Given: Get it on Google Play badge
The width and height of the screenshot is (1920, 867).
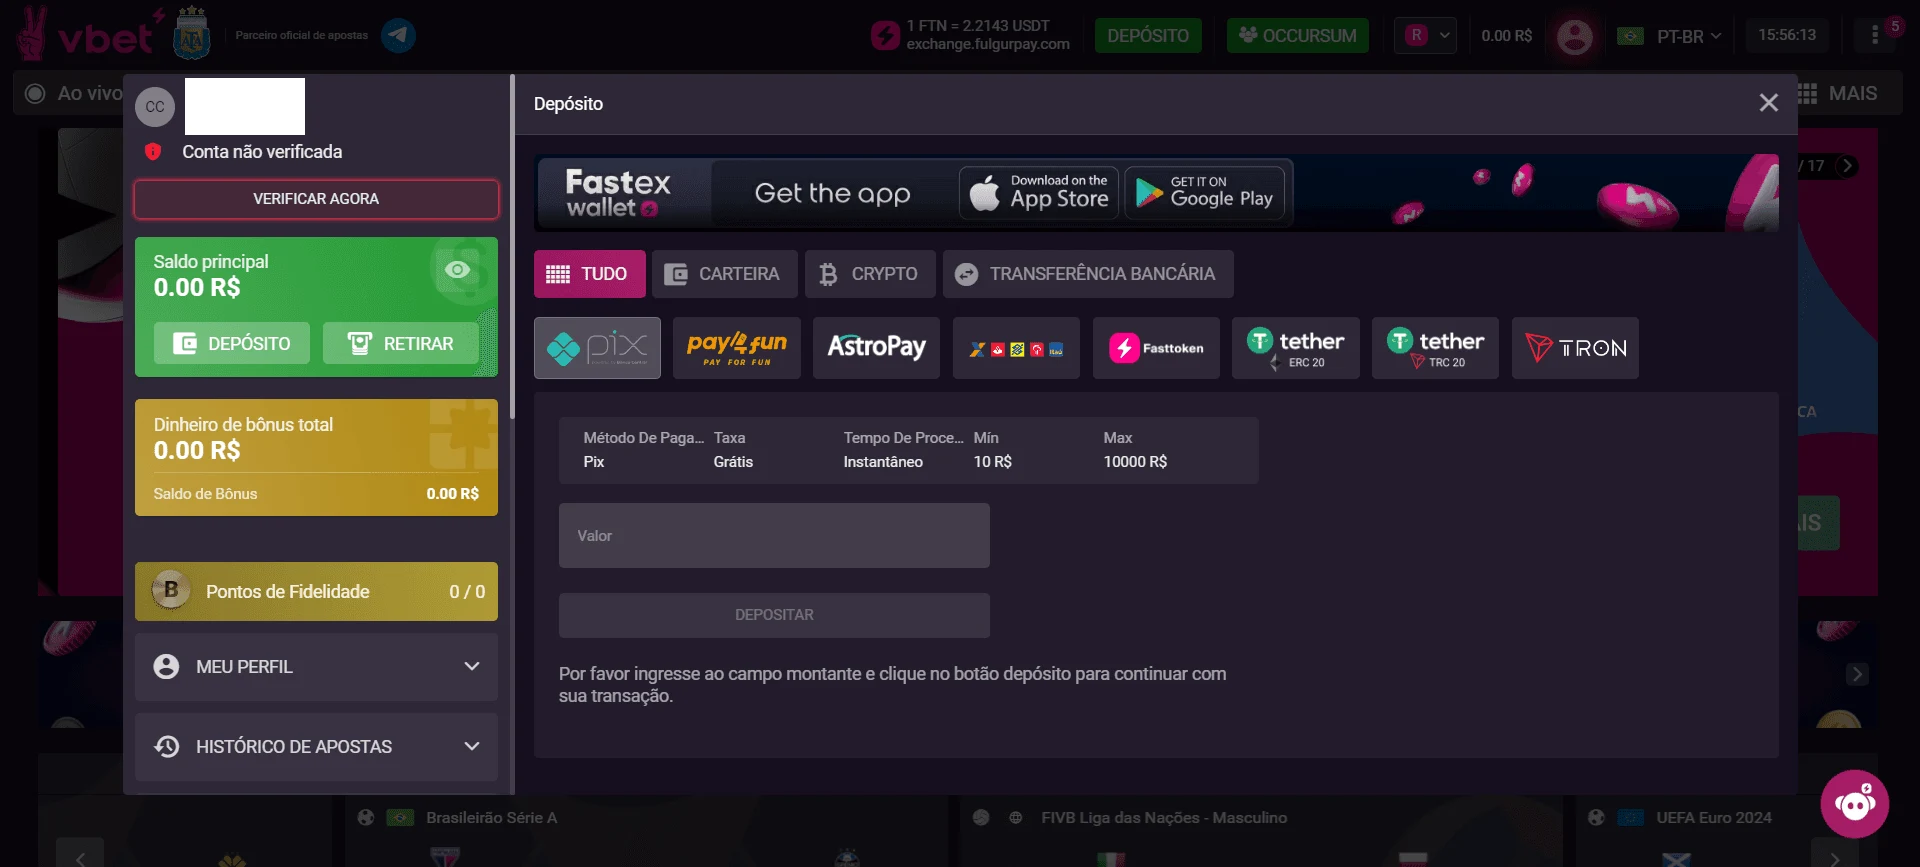Looking at the screenshot, I should click(1205, 193).
